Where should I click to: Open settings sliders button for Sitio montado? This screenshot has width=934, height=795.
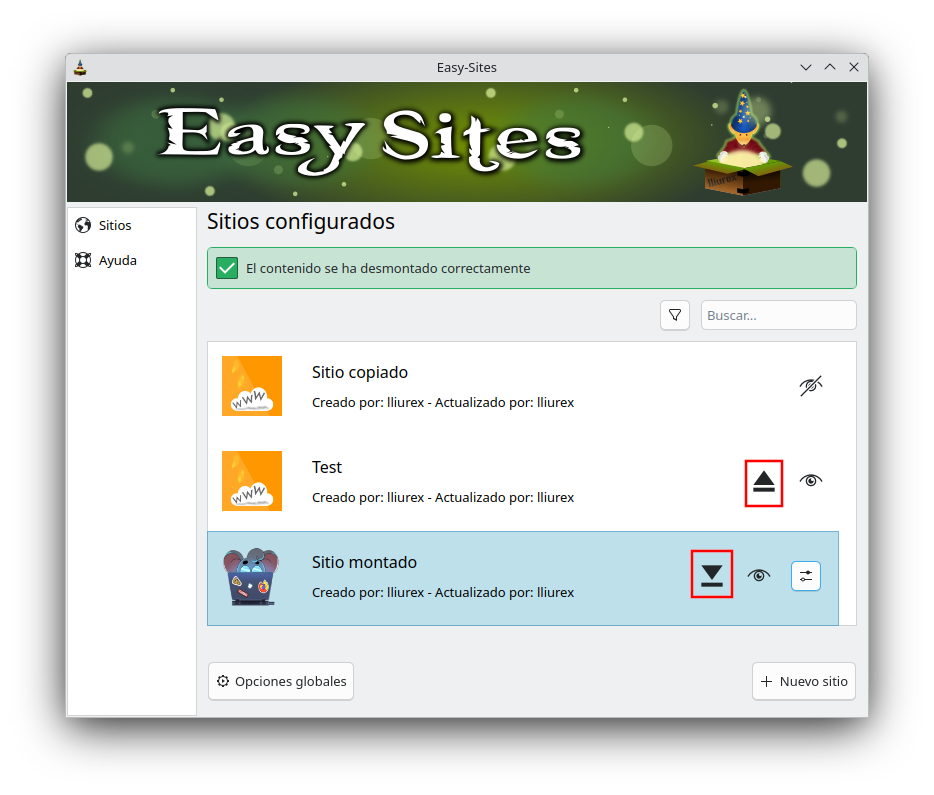(x=806, y=576)
